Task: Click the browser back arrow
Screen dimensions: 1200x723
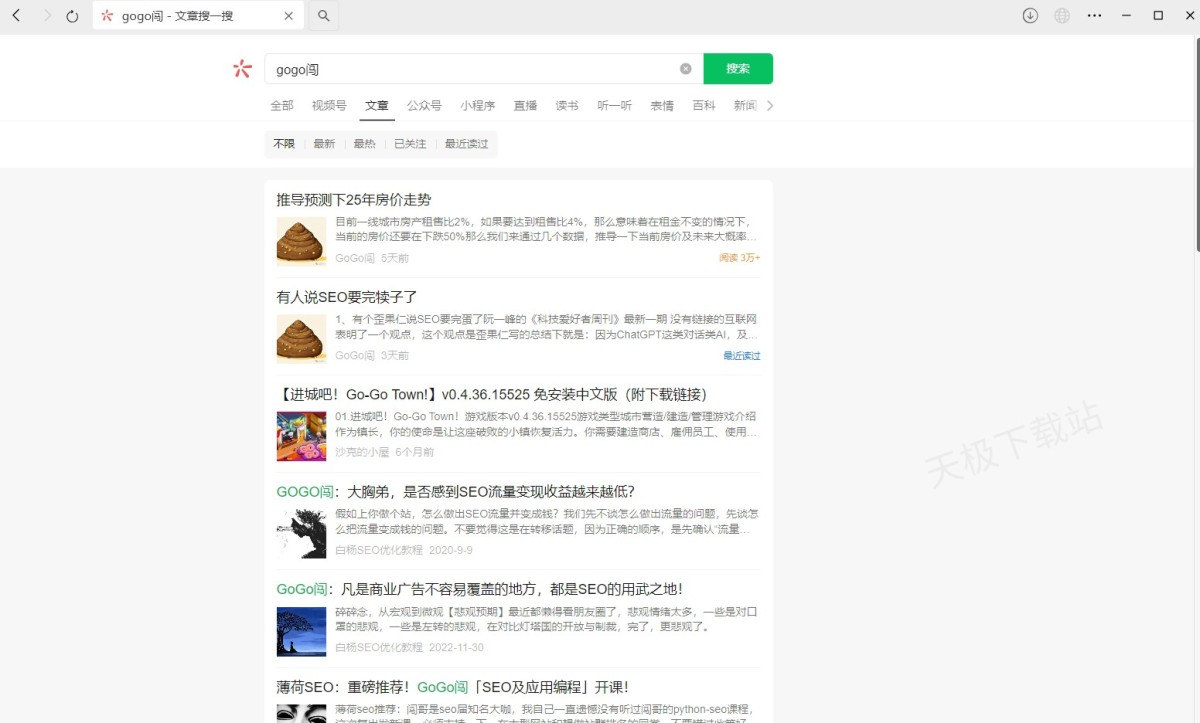Action: (x=16, y=16)
